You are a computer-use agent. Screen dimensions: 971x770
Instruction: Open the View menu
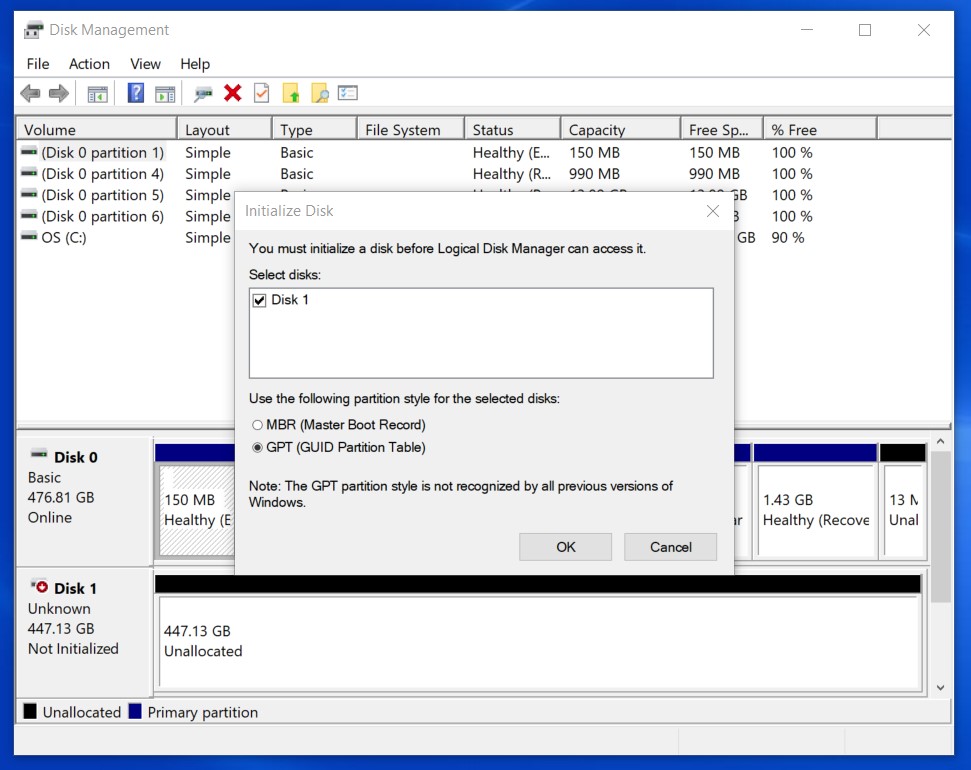pyautogui.click(x=145, y=64)
